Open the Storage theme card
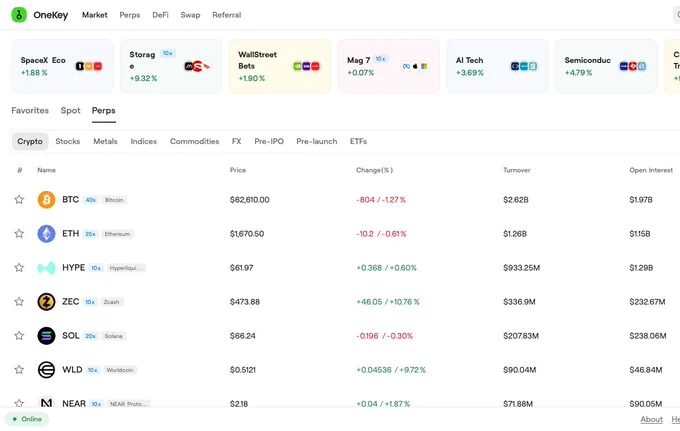 (x=171, y=66)
